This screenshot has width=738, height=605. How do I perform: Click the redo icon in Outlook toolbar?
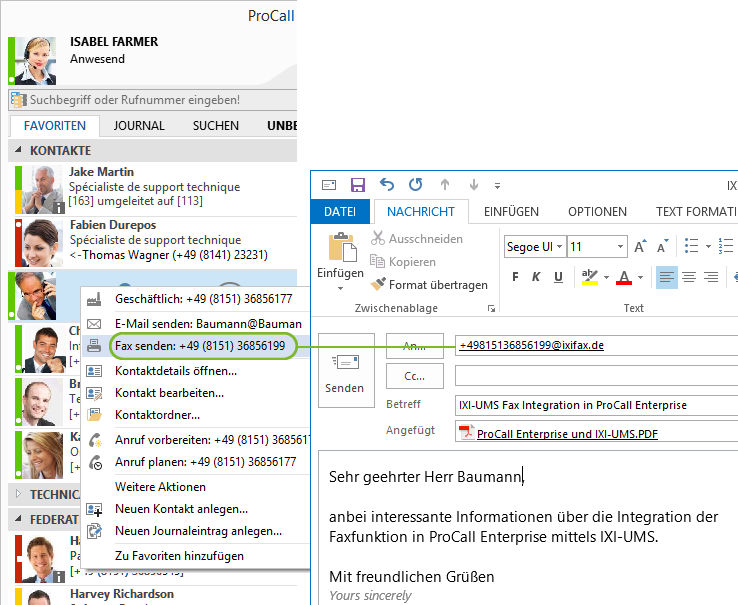point(416,185)
